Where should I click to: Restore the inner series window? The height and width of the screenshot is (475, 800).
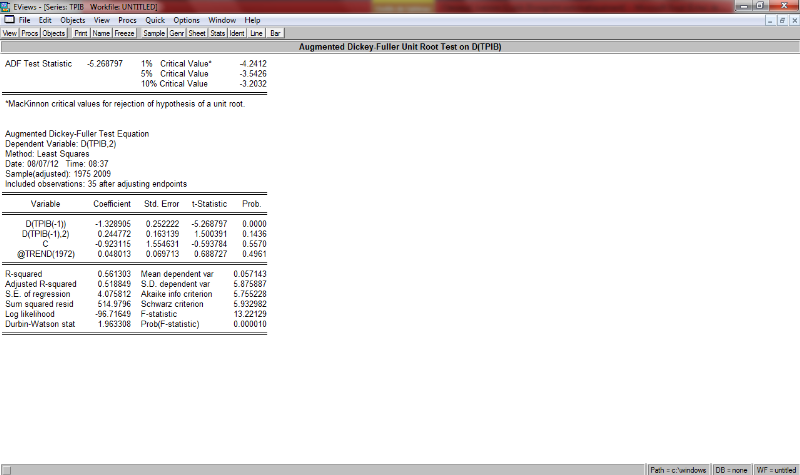(x=782, y=20)
